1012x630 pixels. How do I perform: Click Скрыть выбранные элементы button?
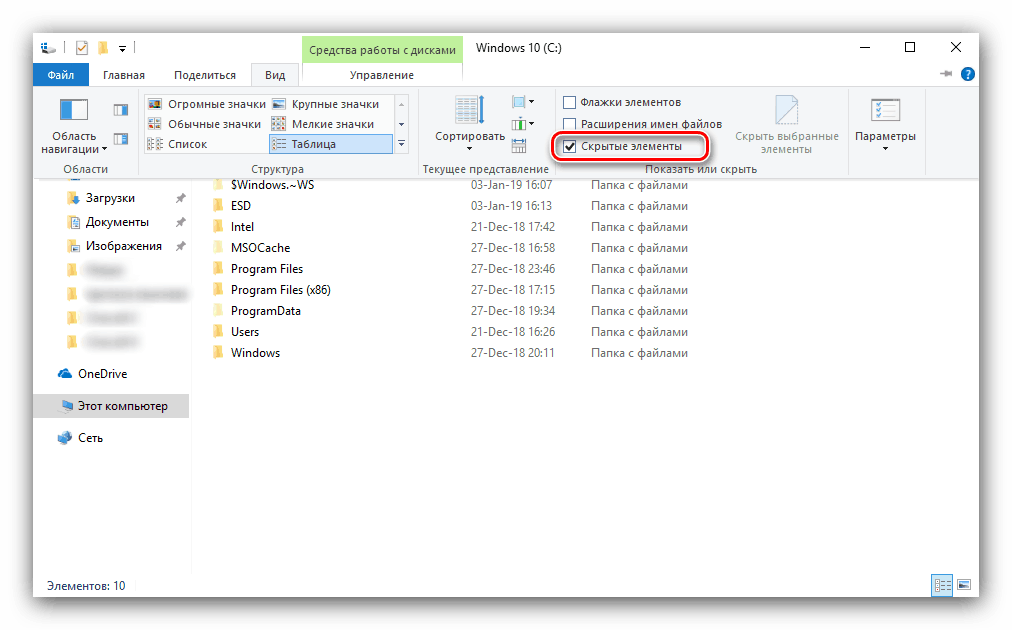click(x=787, y=125)
